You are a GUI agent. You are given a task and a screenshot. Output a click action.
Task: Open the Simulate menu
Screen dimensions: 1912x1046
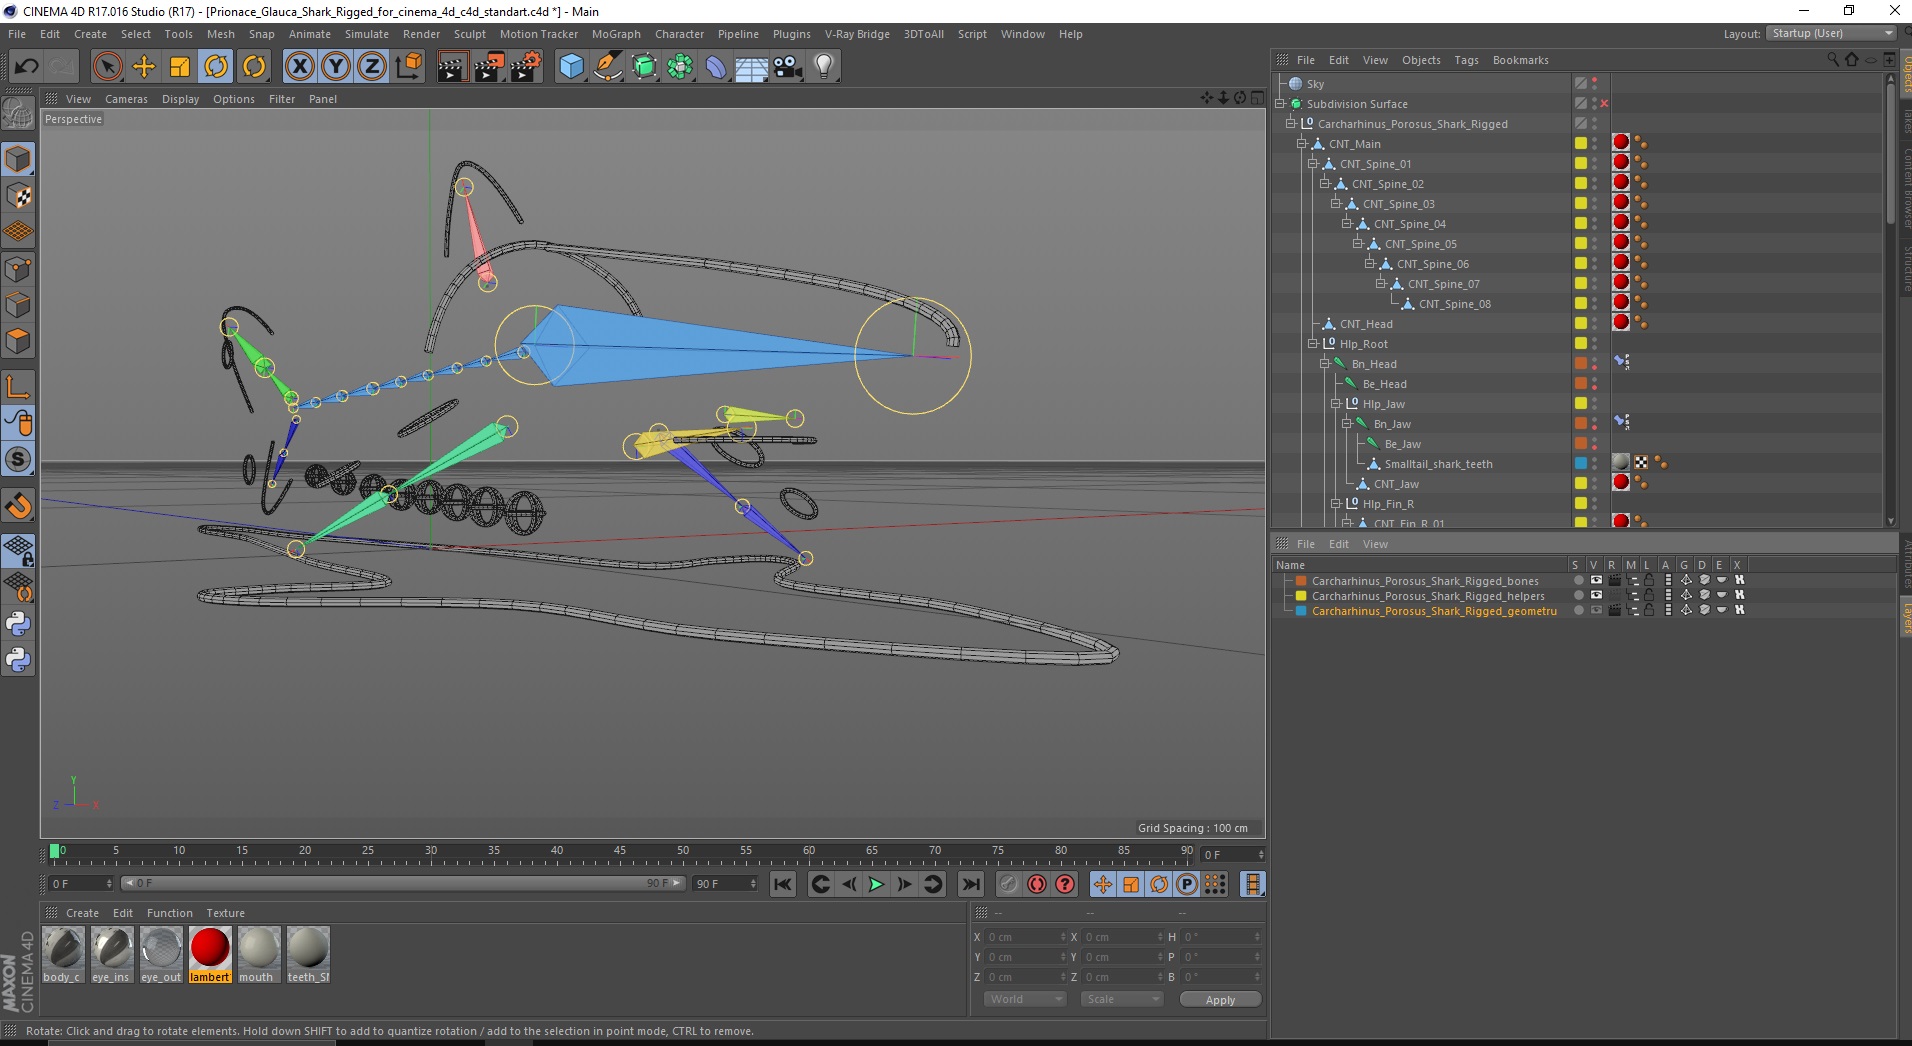(367, 34)
